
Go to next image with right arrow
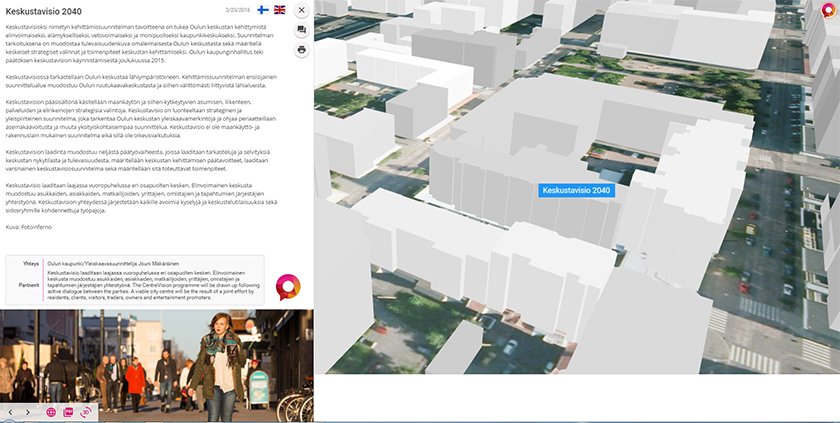tap(28, 412)
